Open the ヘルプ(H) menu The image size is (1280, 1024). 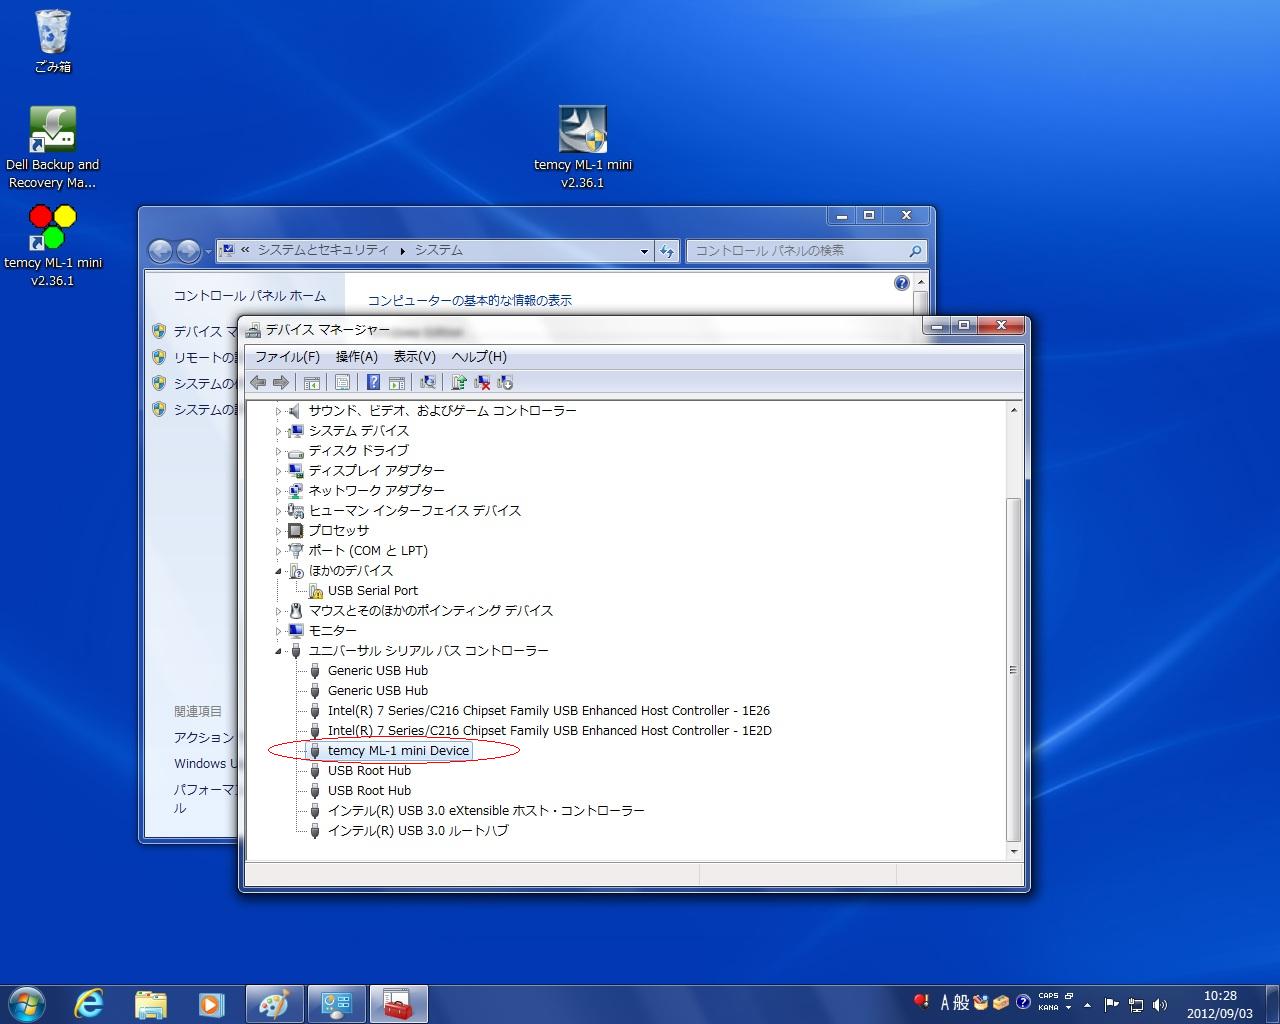pyautogui.click(x=479, y=357)
